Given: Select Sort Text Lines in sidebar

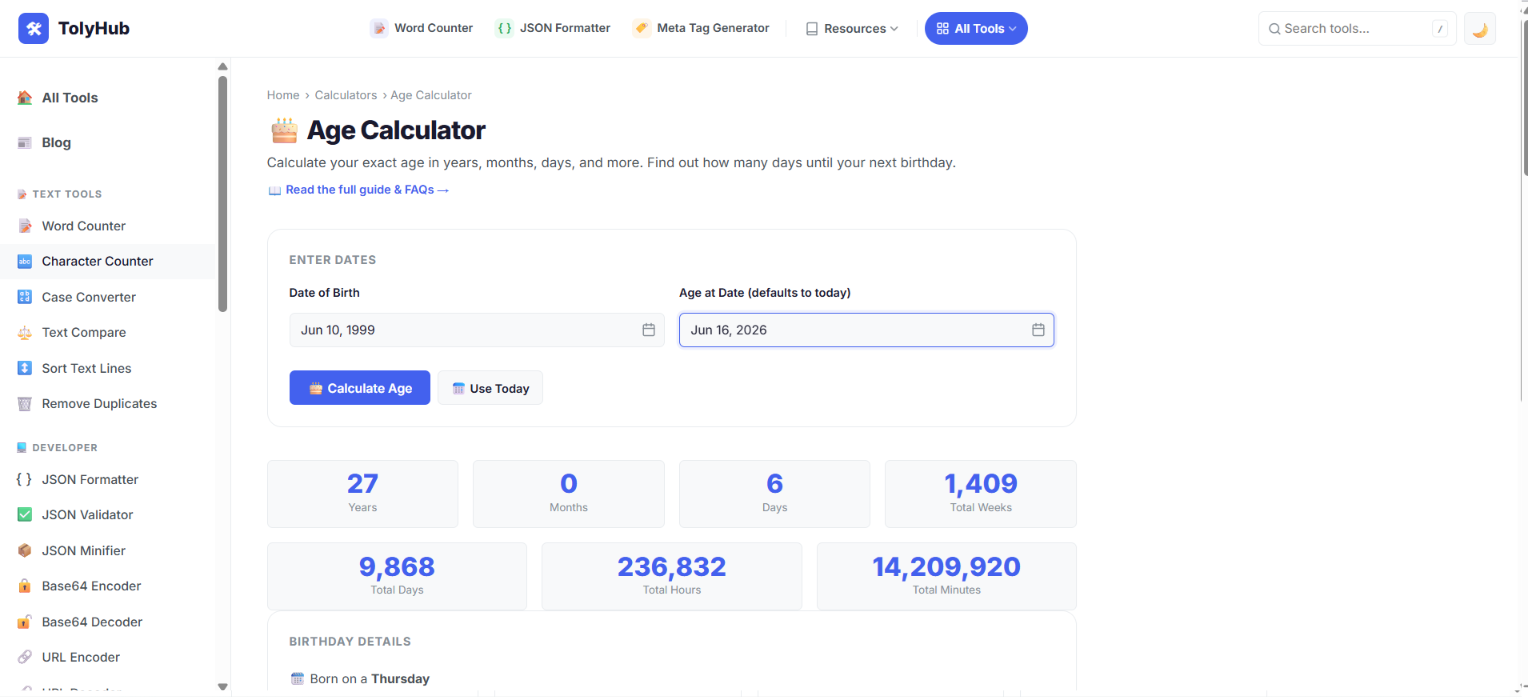Looking at the screenshot, I should [x=108, y=368].
